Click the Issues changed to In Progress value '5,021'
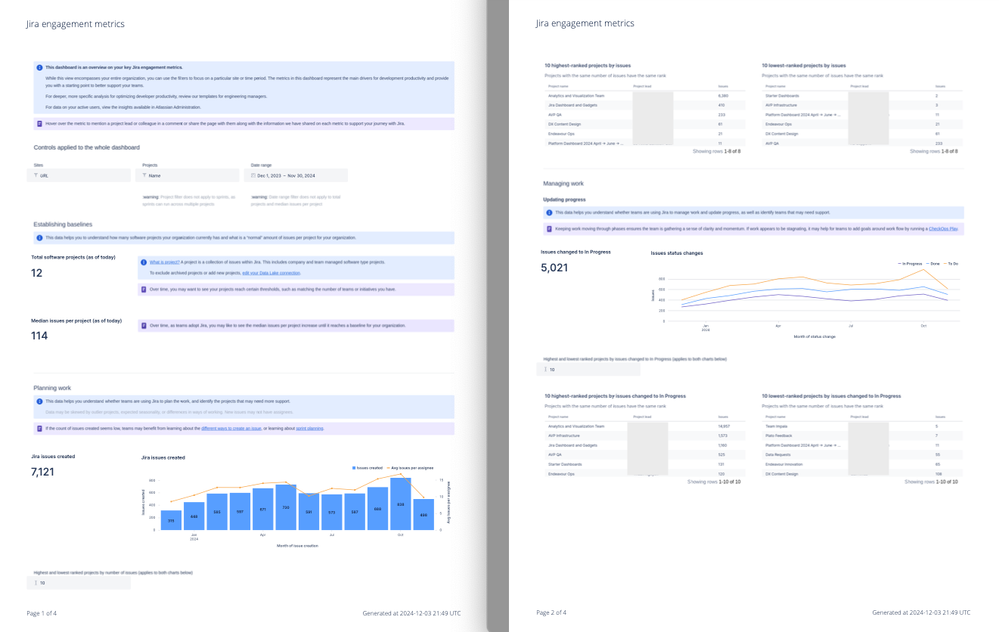This screenshot has height=632, width=999. click(554, 268)
